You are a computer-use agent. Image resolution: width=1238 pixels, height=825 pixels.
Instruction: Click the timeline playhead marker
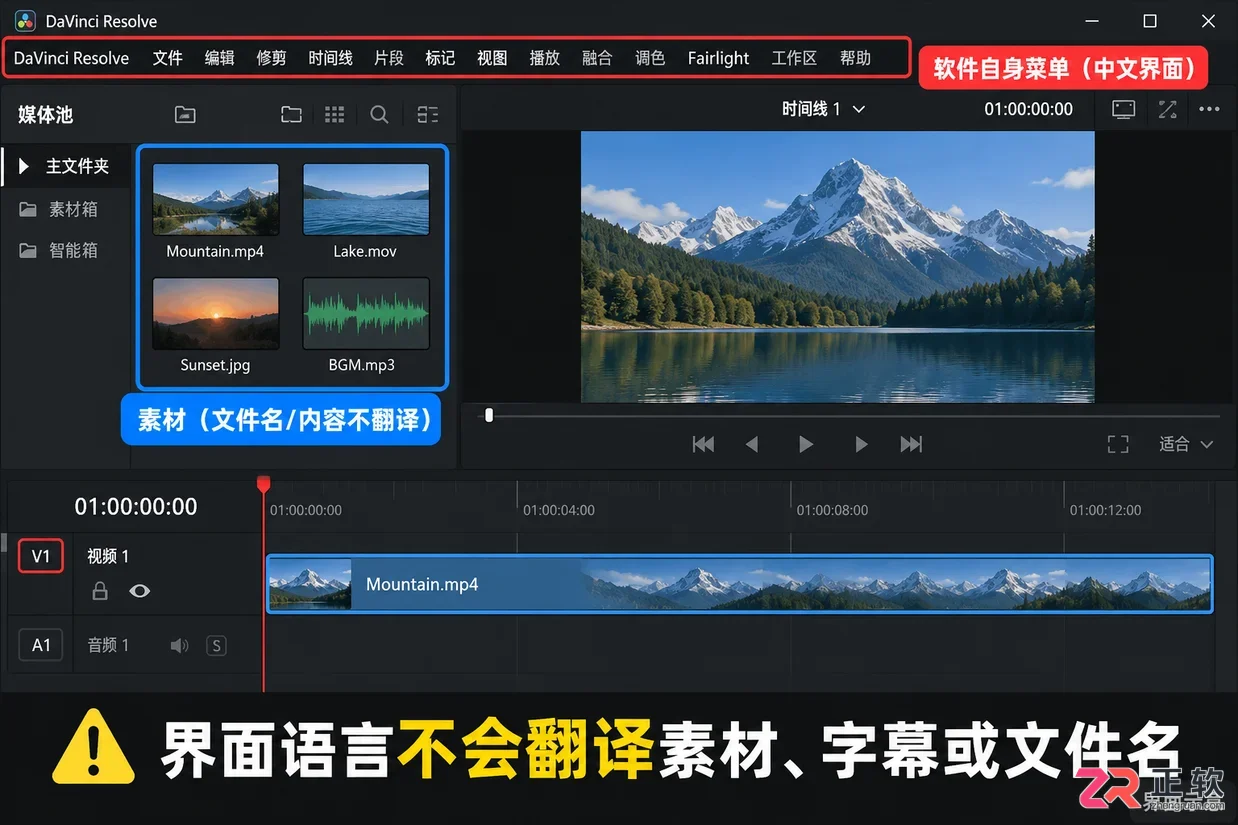coord(264,484)
